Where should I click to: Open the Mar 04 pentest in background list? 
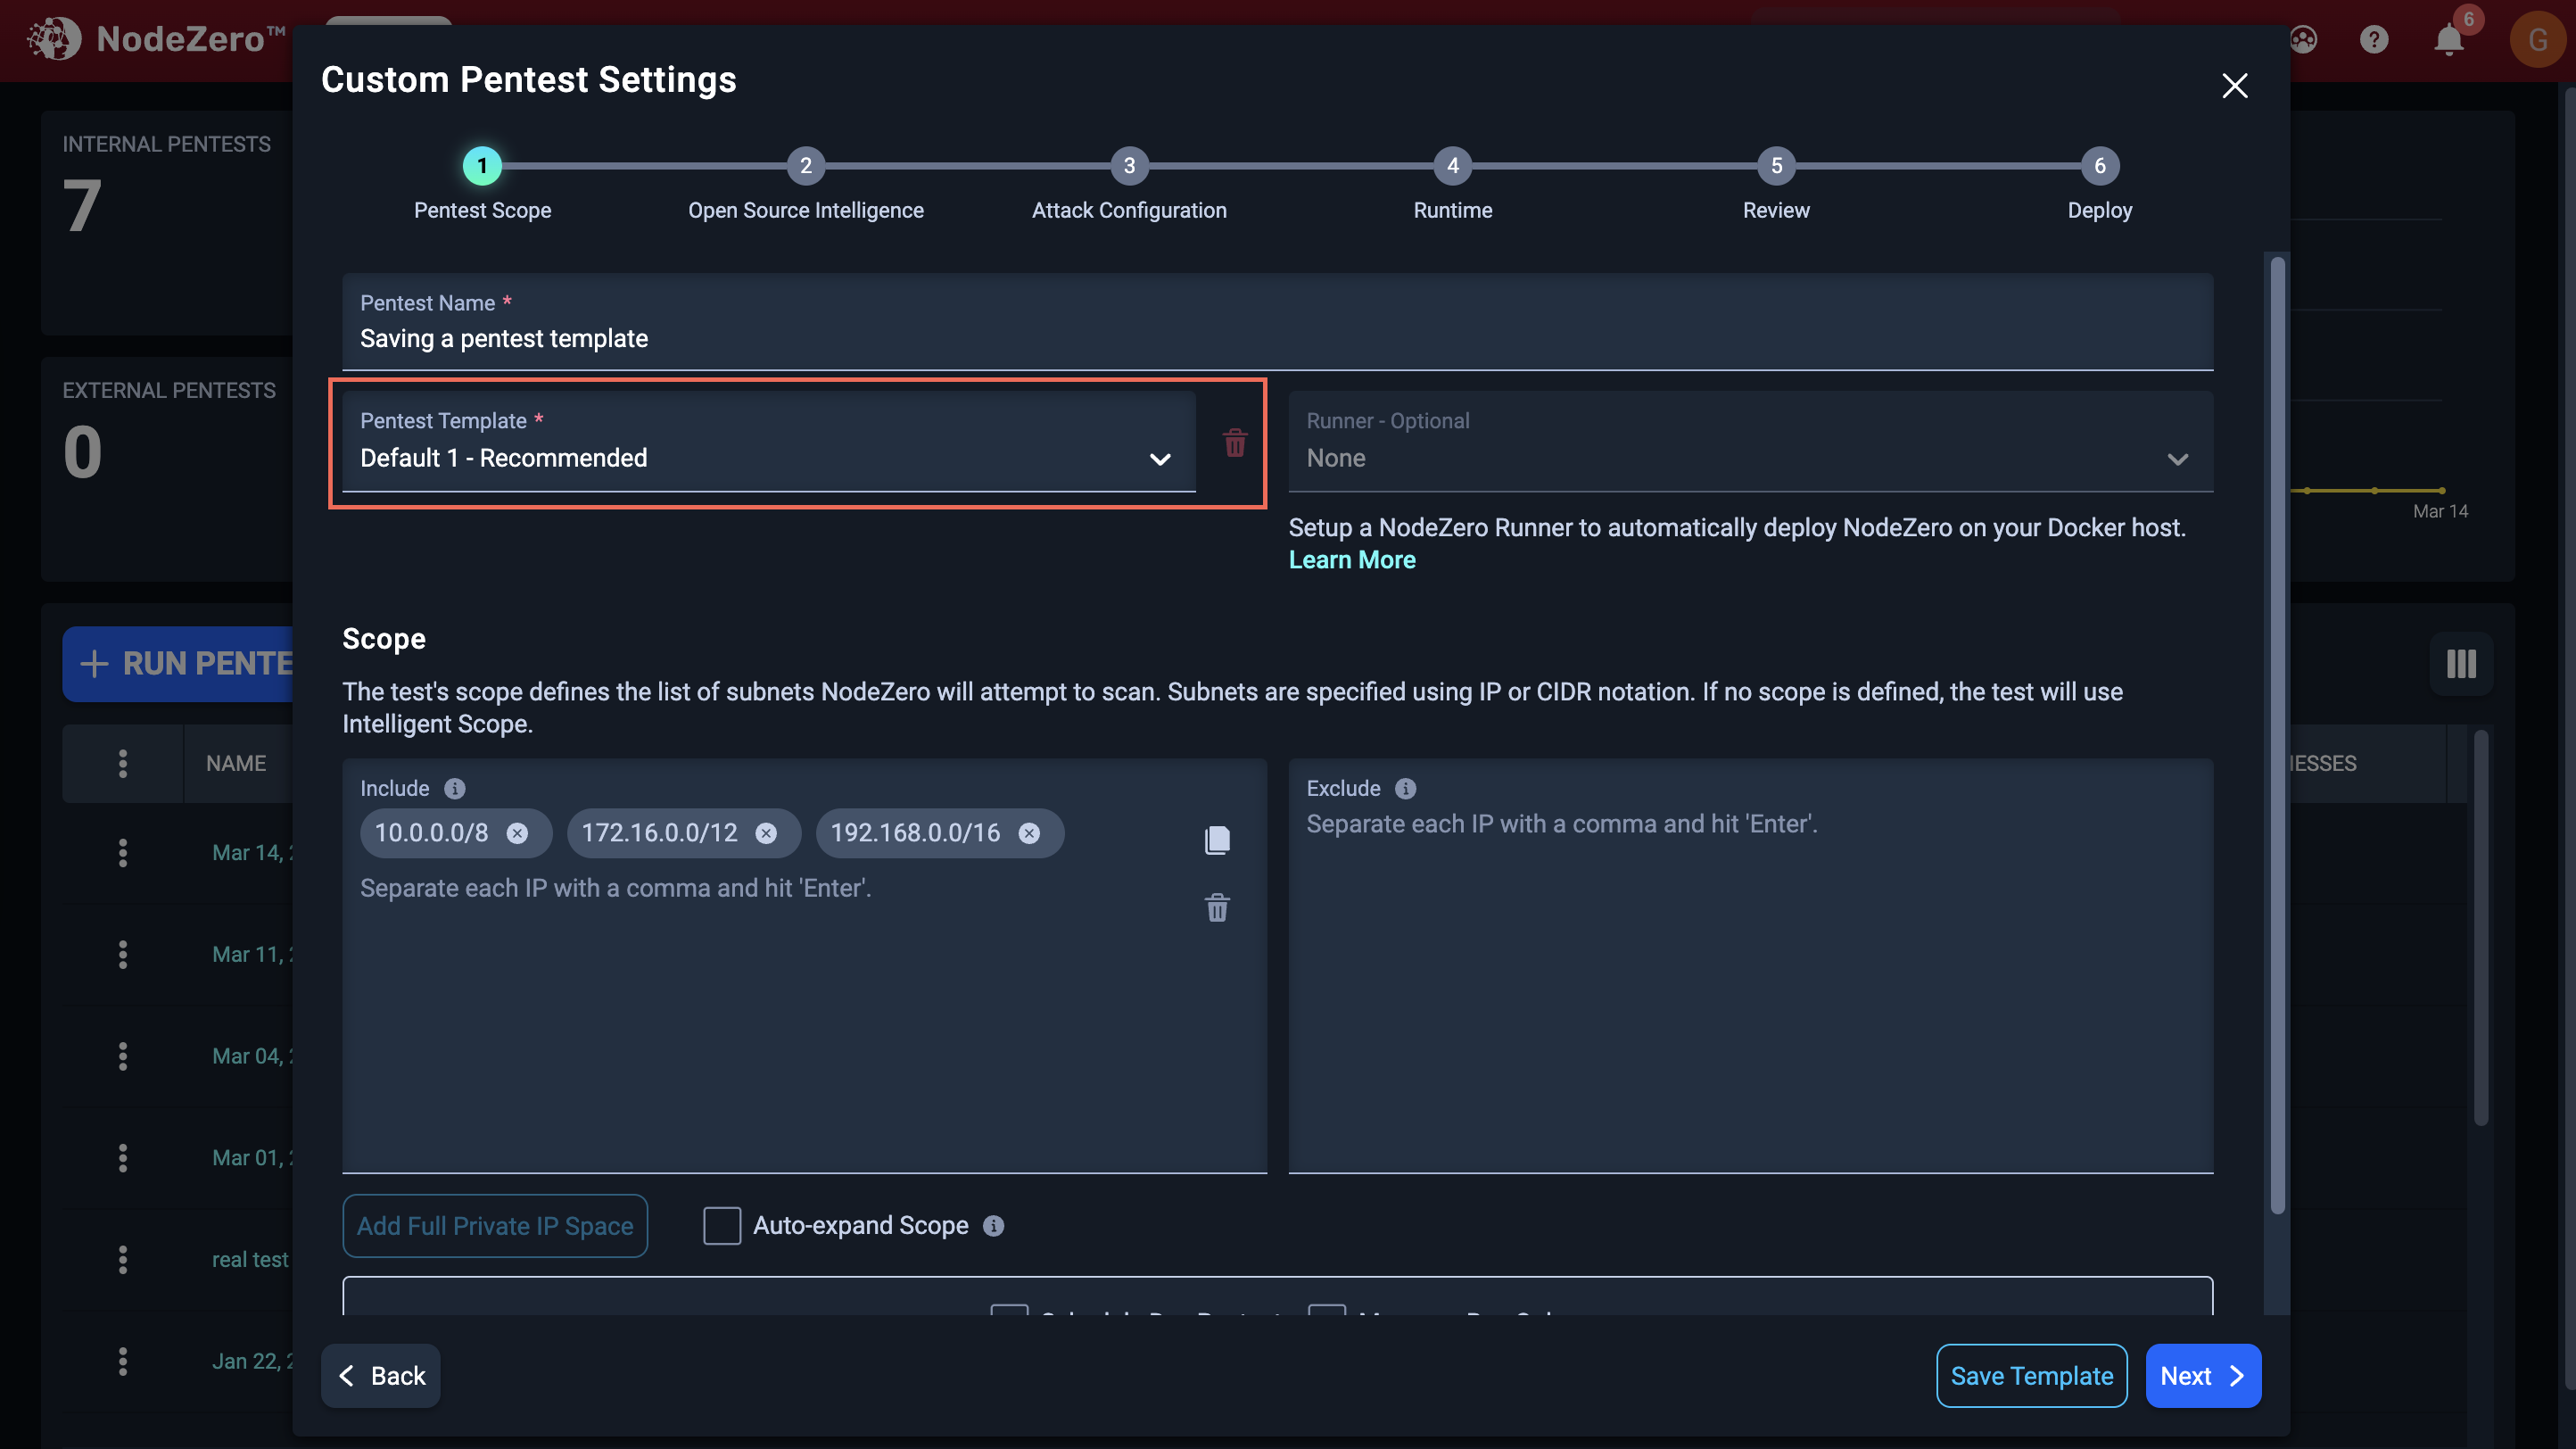pyautogui.click(x=253, y=1056)
